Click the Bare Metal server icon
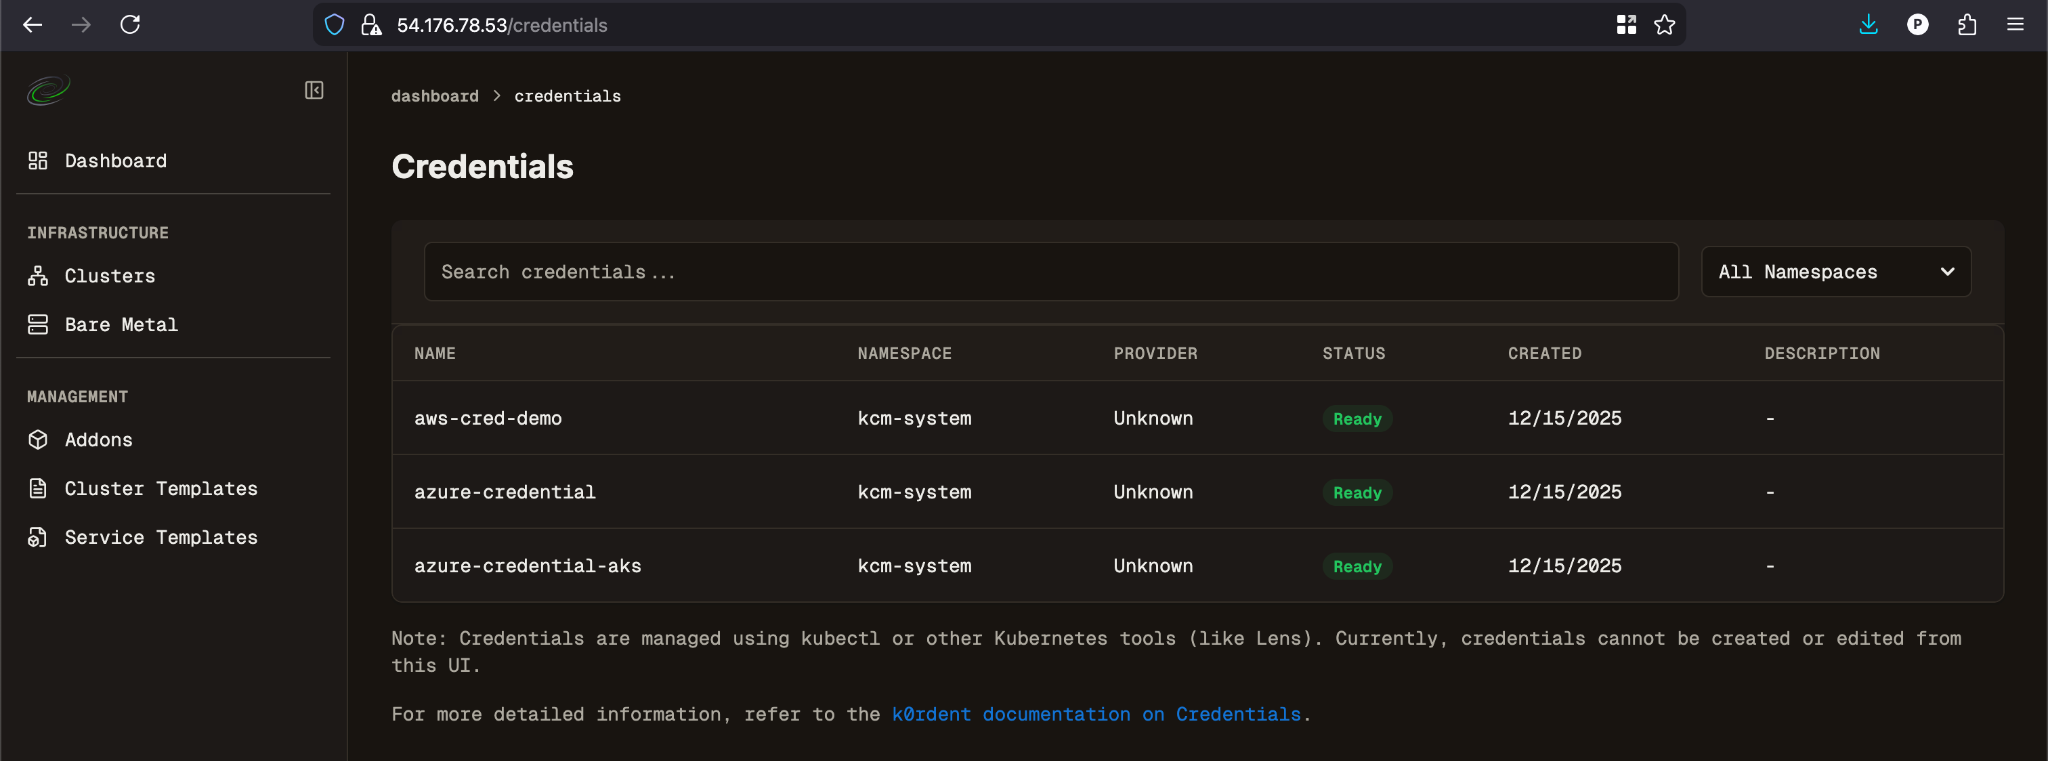The image size is (2048, 761). point(38,325)
